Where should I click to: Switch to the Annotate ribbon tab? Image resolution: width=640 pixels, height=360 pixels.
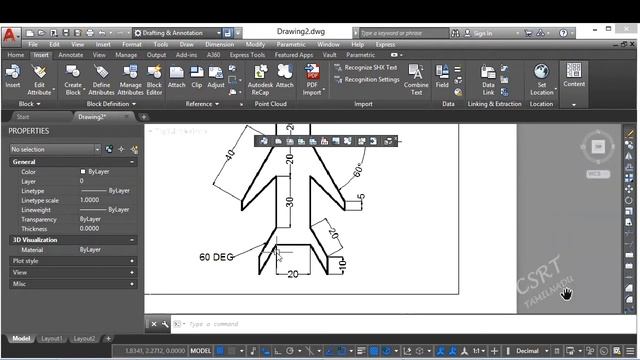coord(71,55)
